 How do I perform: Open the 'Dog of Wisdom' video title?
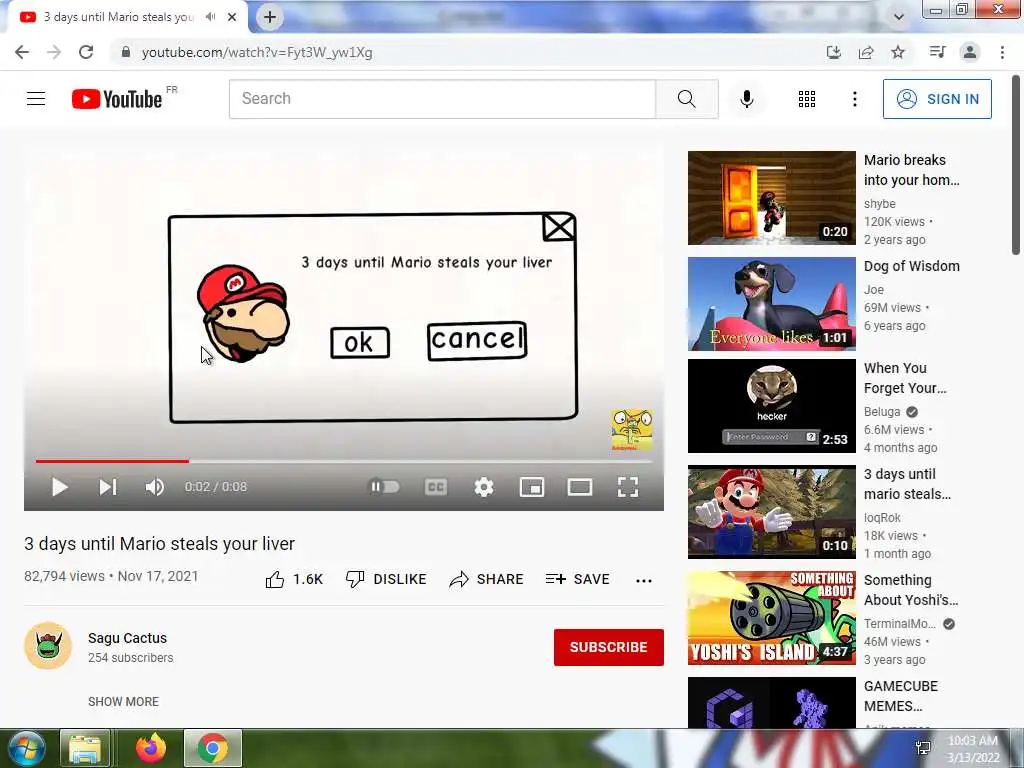(x=912, y=266)
